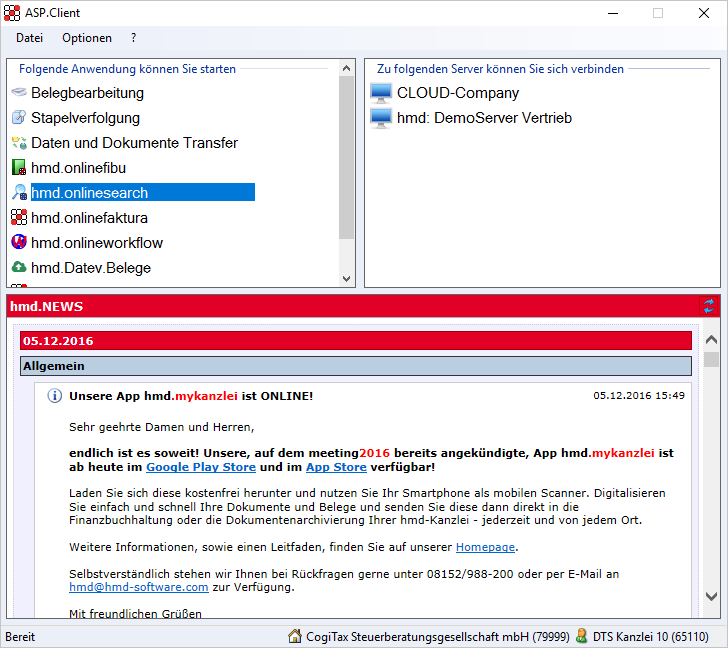The width and height of the screenshot is (728, 648).
Task: Open the Datei menu
Action: (29, 38)
